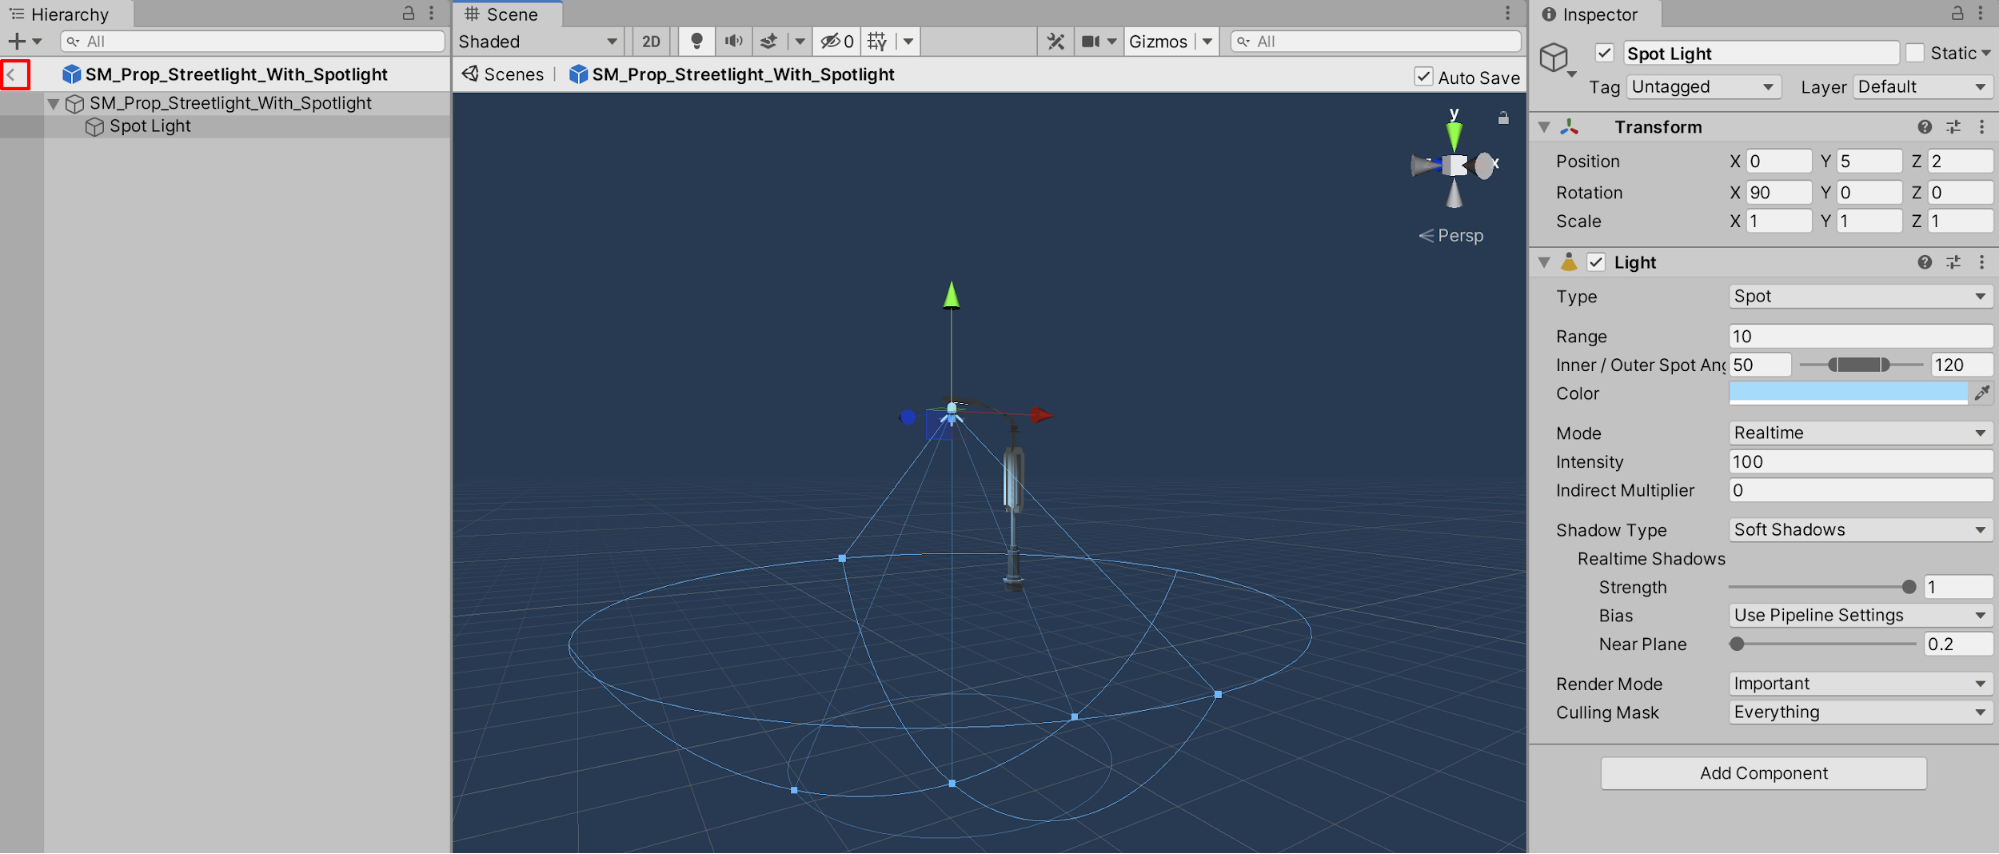Uncheck the Light component enabled checkbox
The image size is (1999, 854).
(1596, 262)
